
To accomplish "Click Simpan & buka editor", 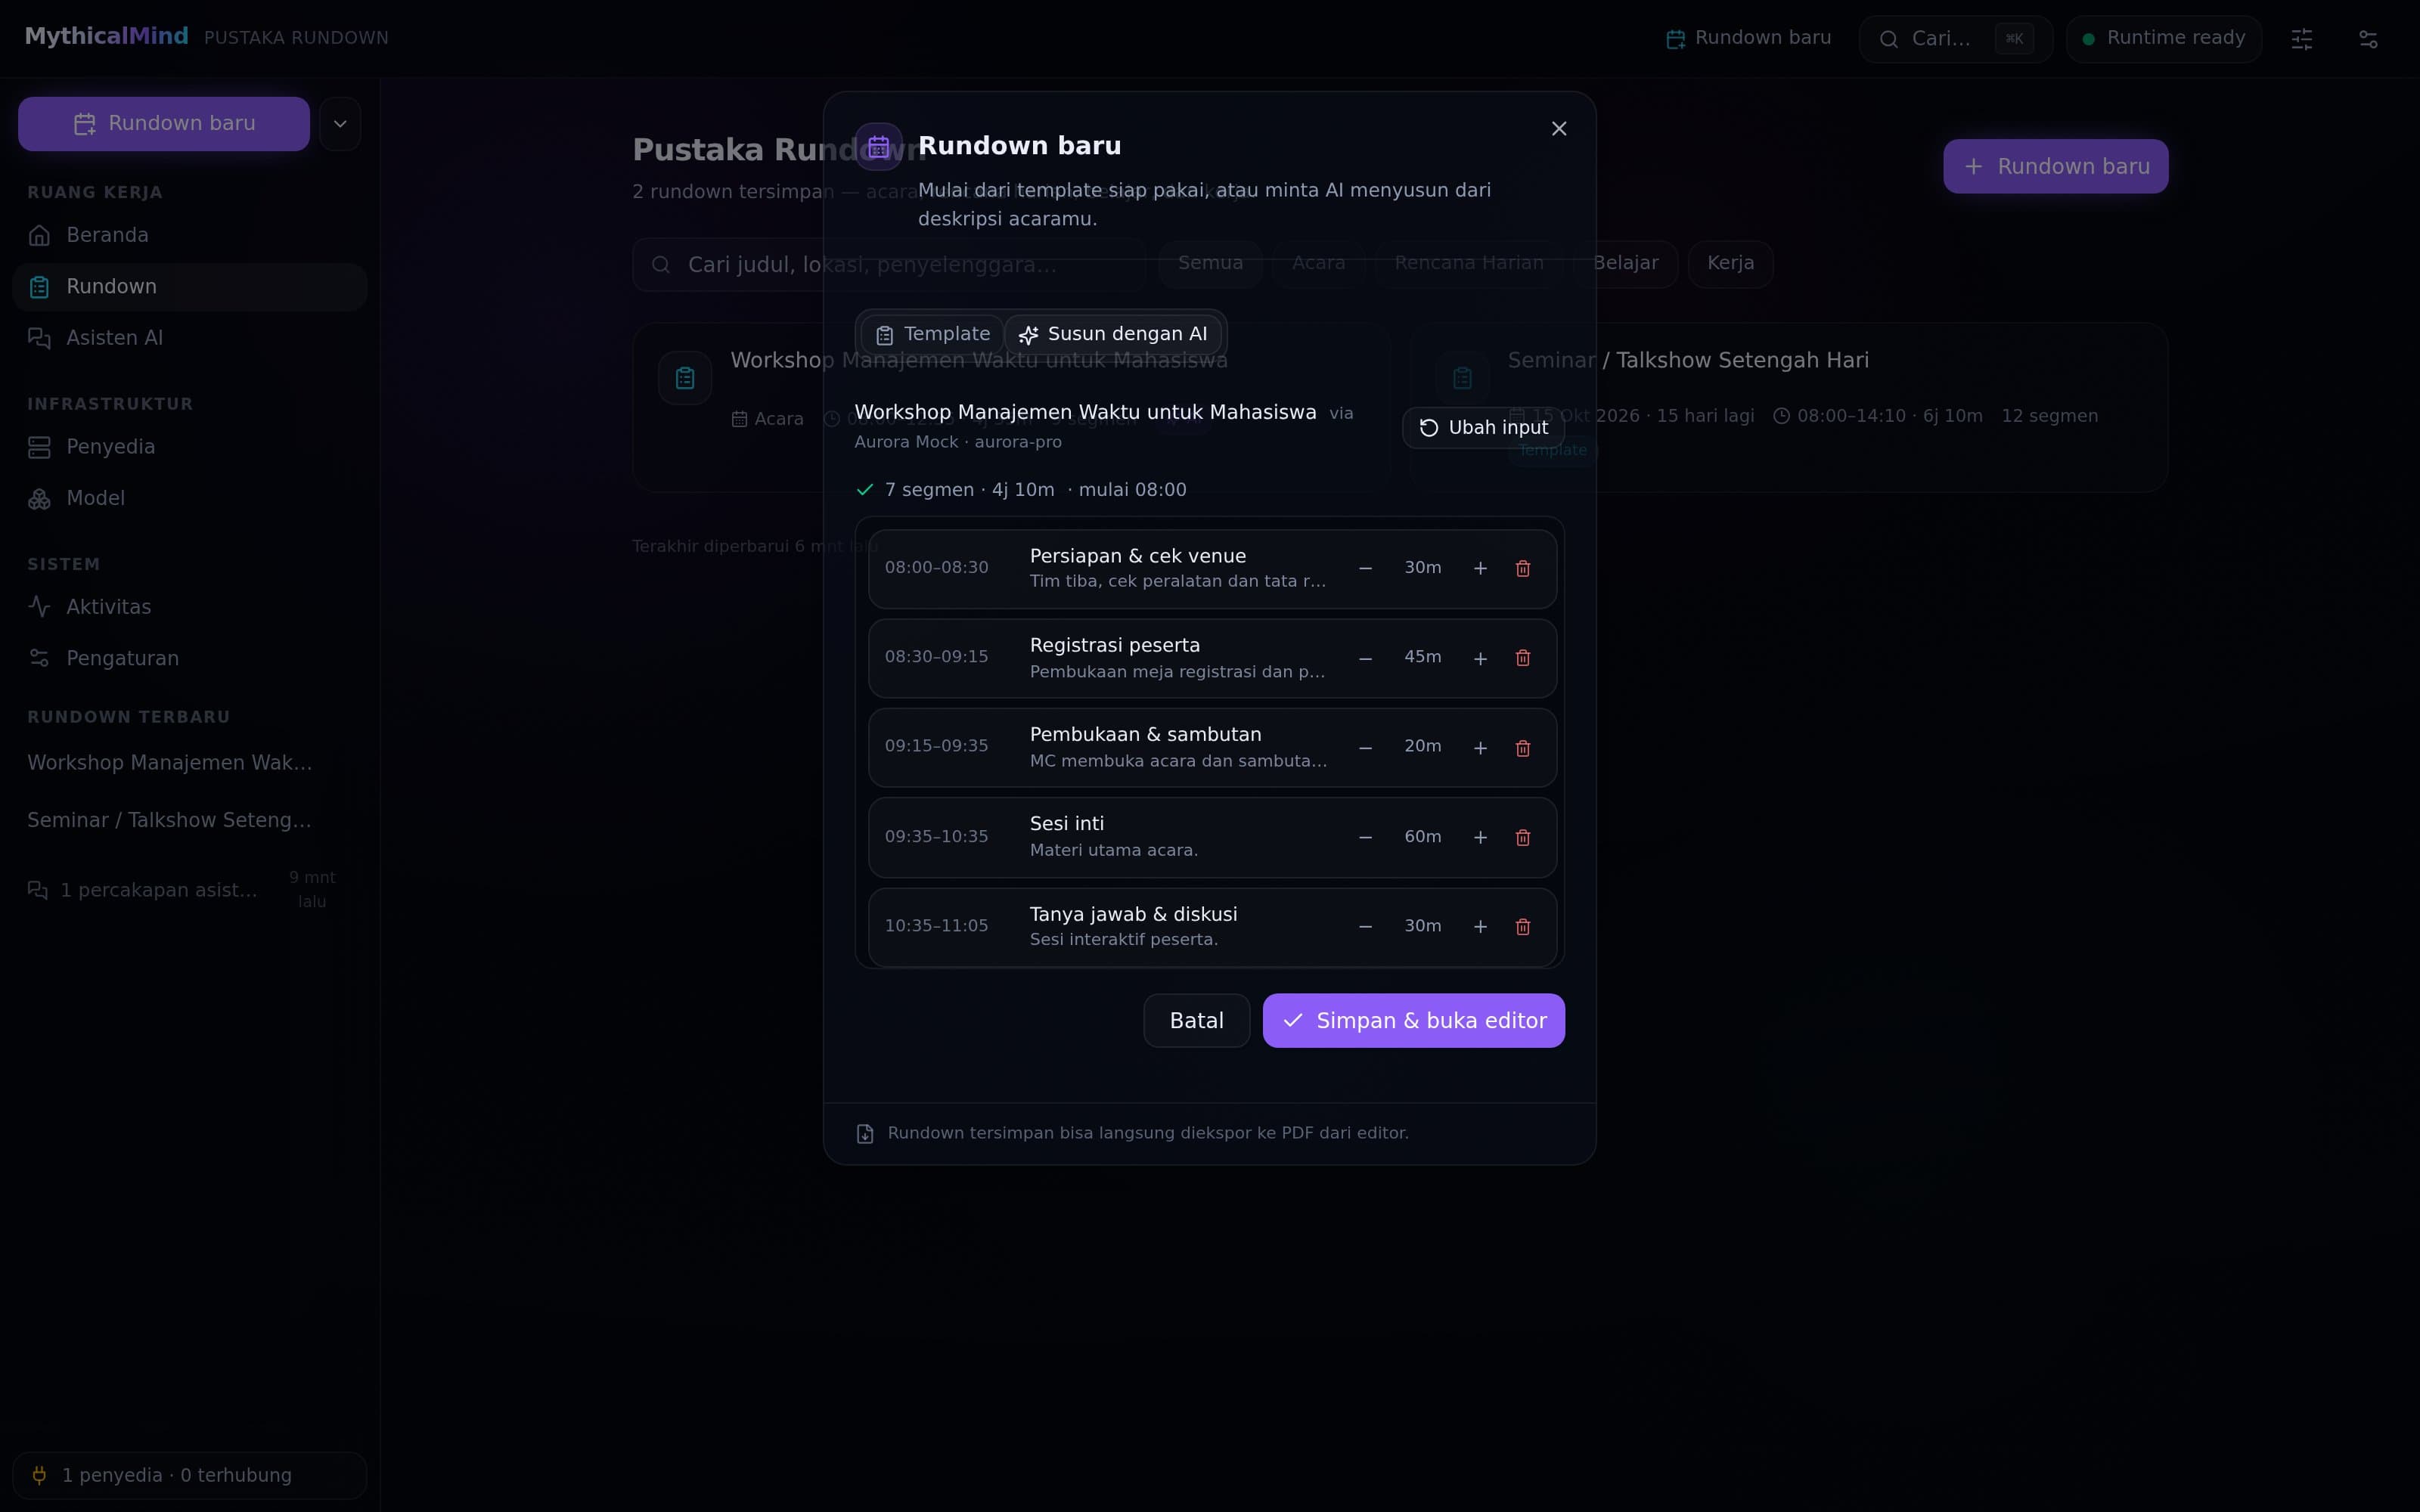I will click(x=1413, y=1020).
